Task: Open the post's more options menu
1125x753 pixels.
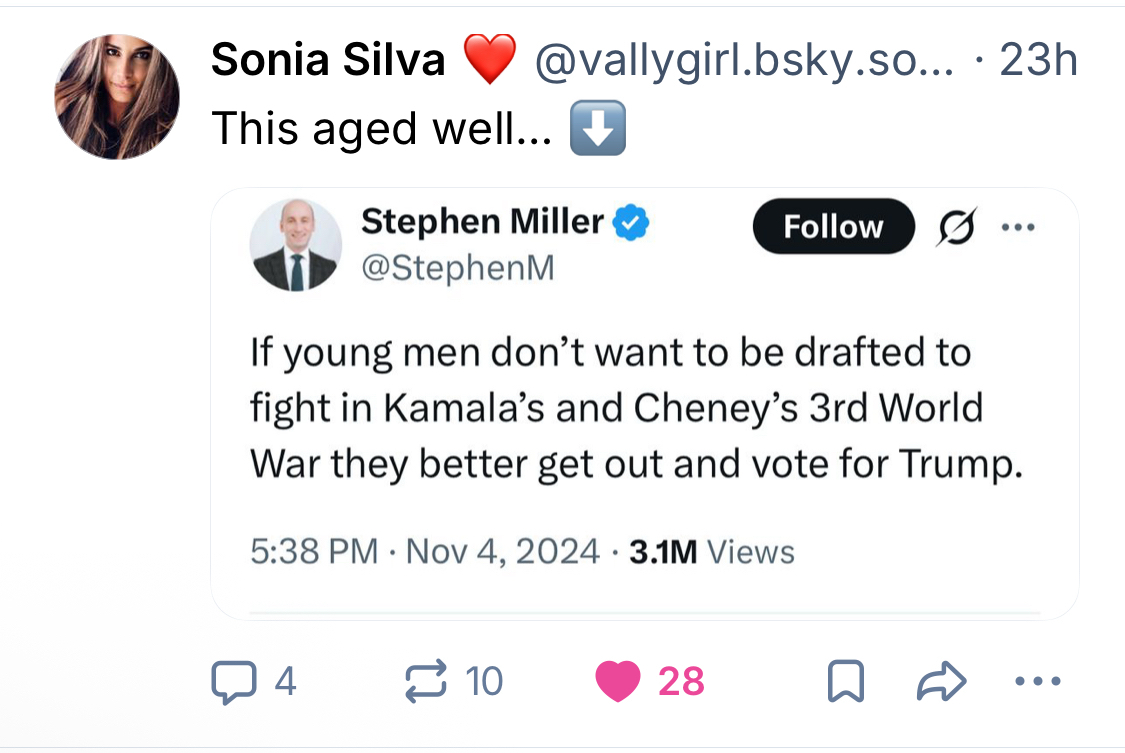Action: pyautogui.click(x=1035, y=682)
